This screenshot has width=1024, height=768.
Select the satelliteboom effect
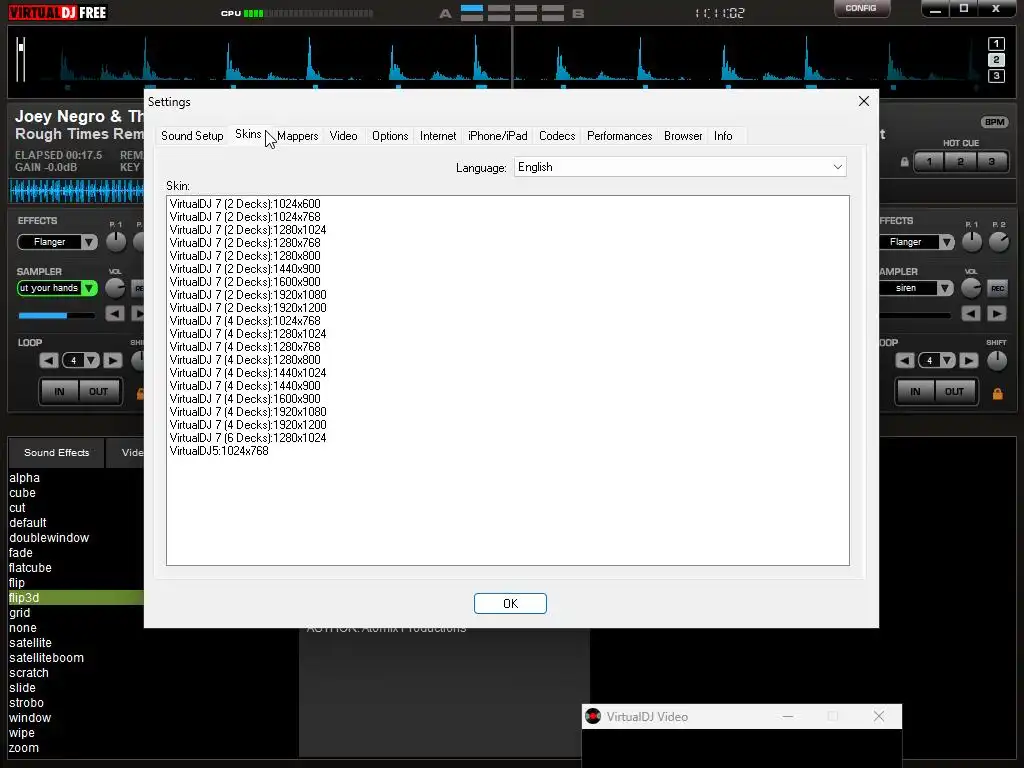click(x=46, y=658)
